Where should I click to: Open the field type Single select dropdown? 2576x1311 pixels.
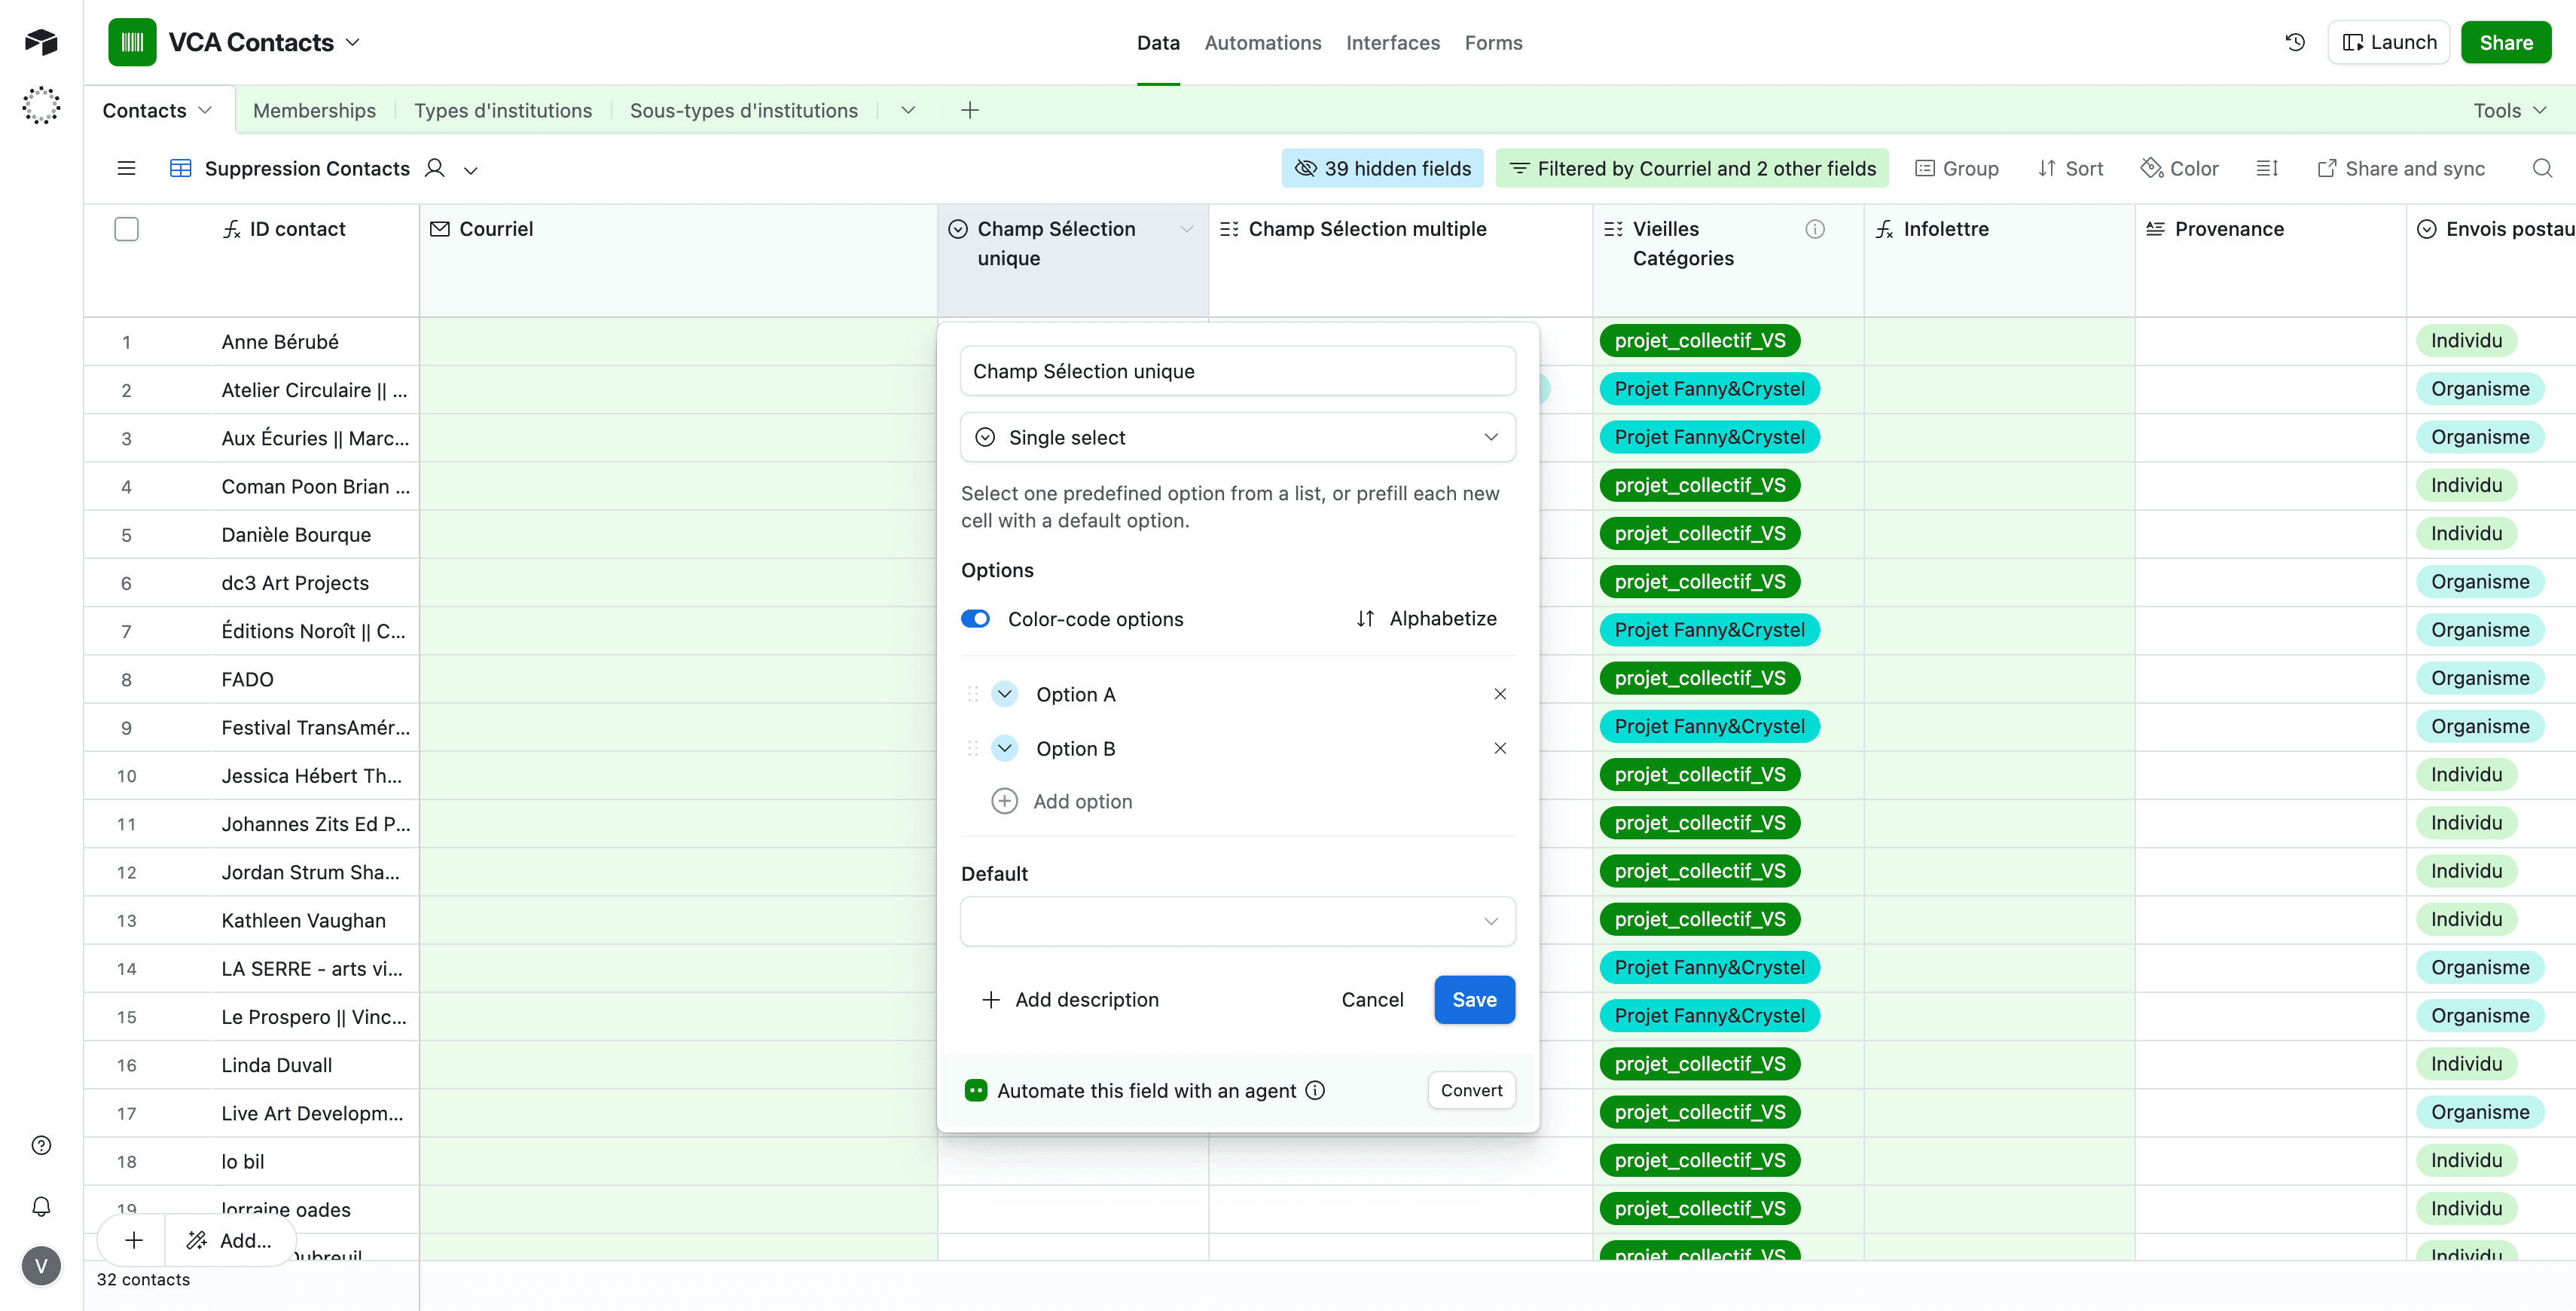(x=1237, y=437)
